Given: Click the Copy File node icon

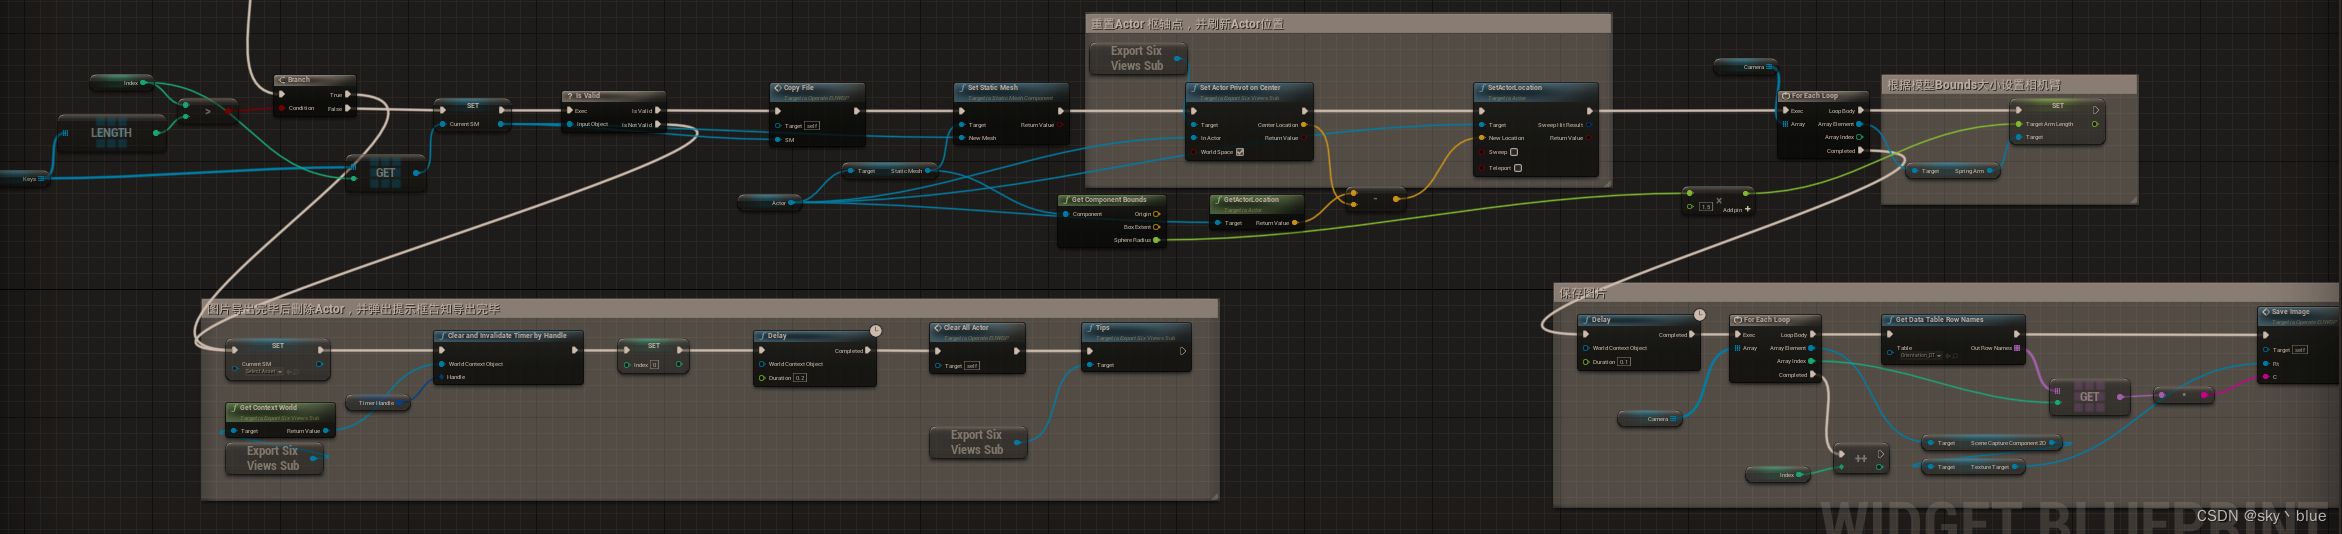Looking at the screenshot, I should tap(778, 88).
